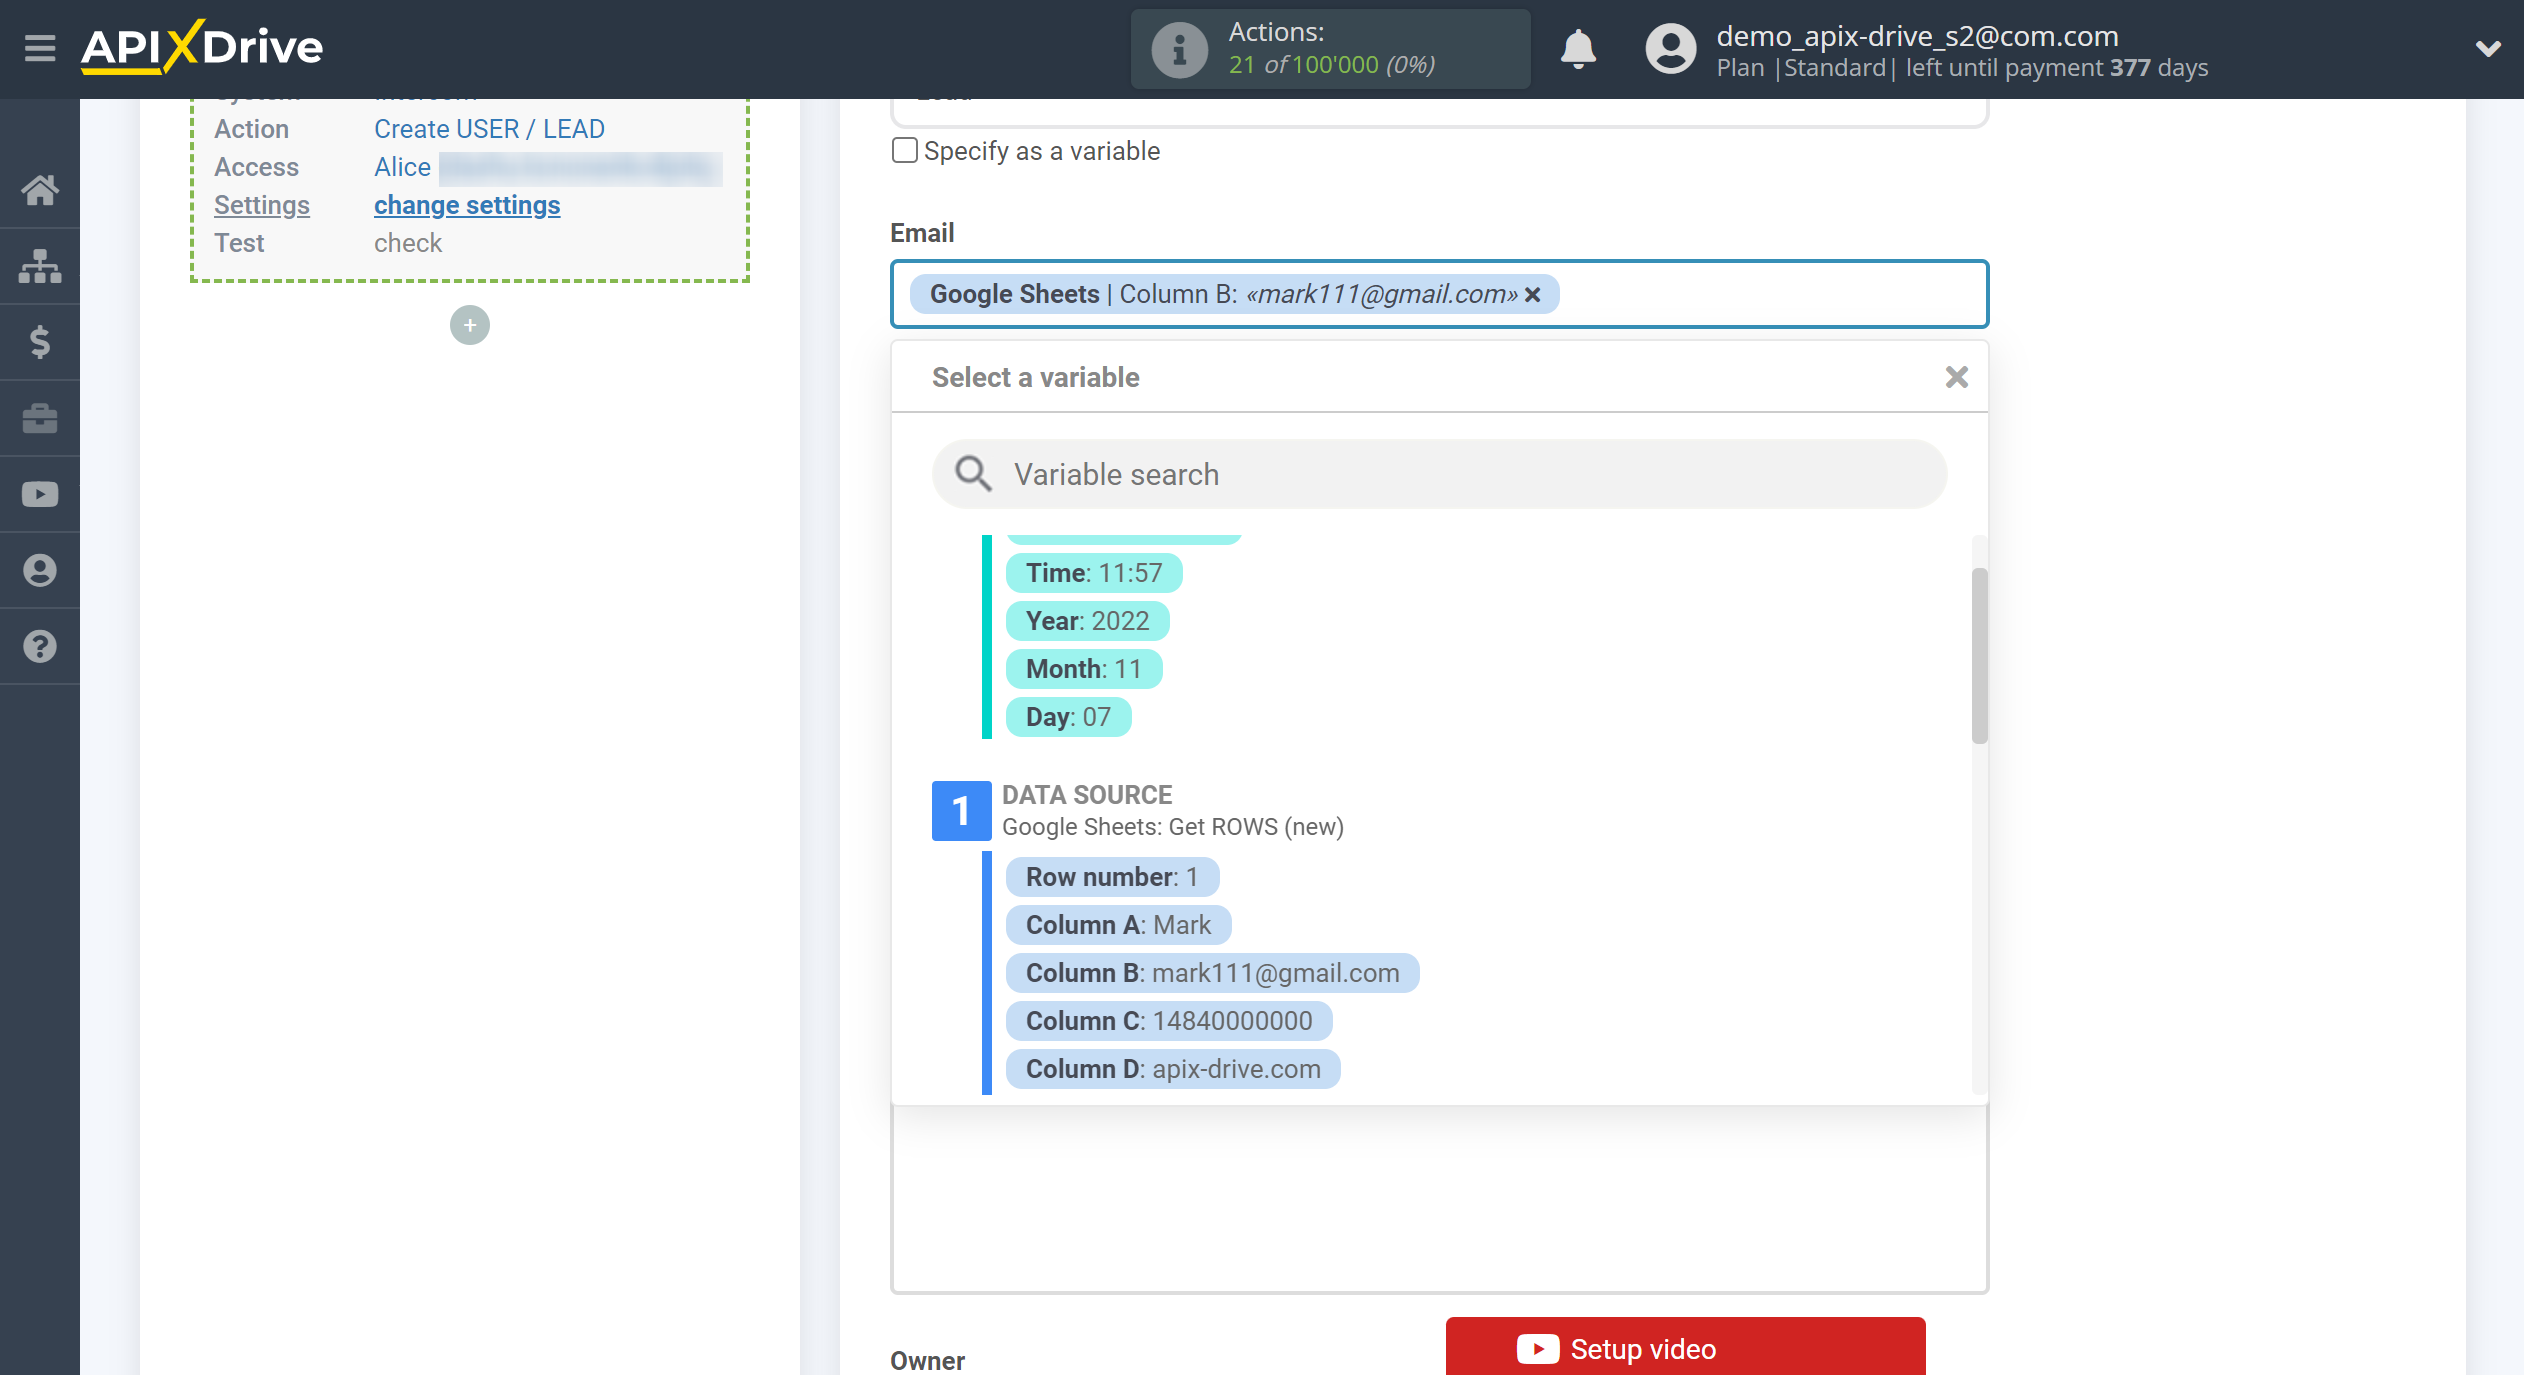Select Column D: apix-drive.com variable
The height and width of the screenshot is (1375, 2524).
point(1173,1069)
